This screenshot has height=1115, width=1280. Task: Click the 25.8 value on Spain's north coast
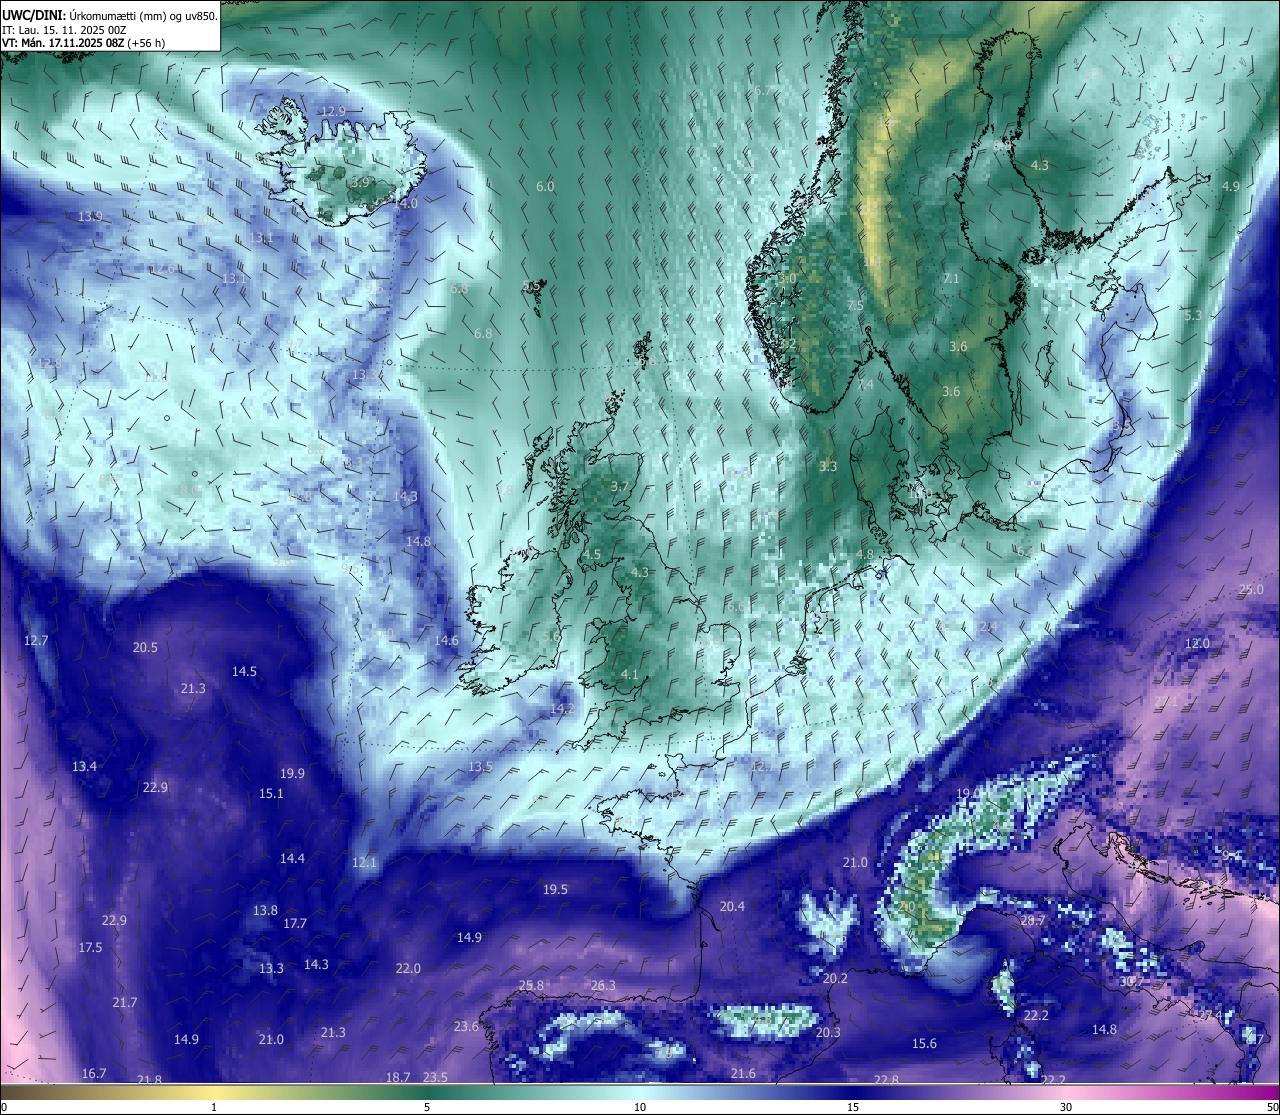click(531, 986)
